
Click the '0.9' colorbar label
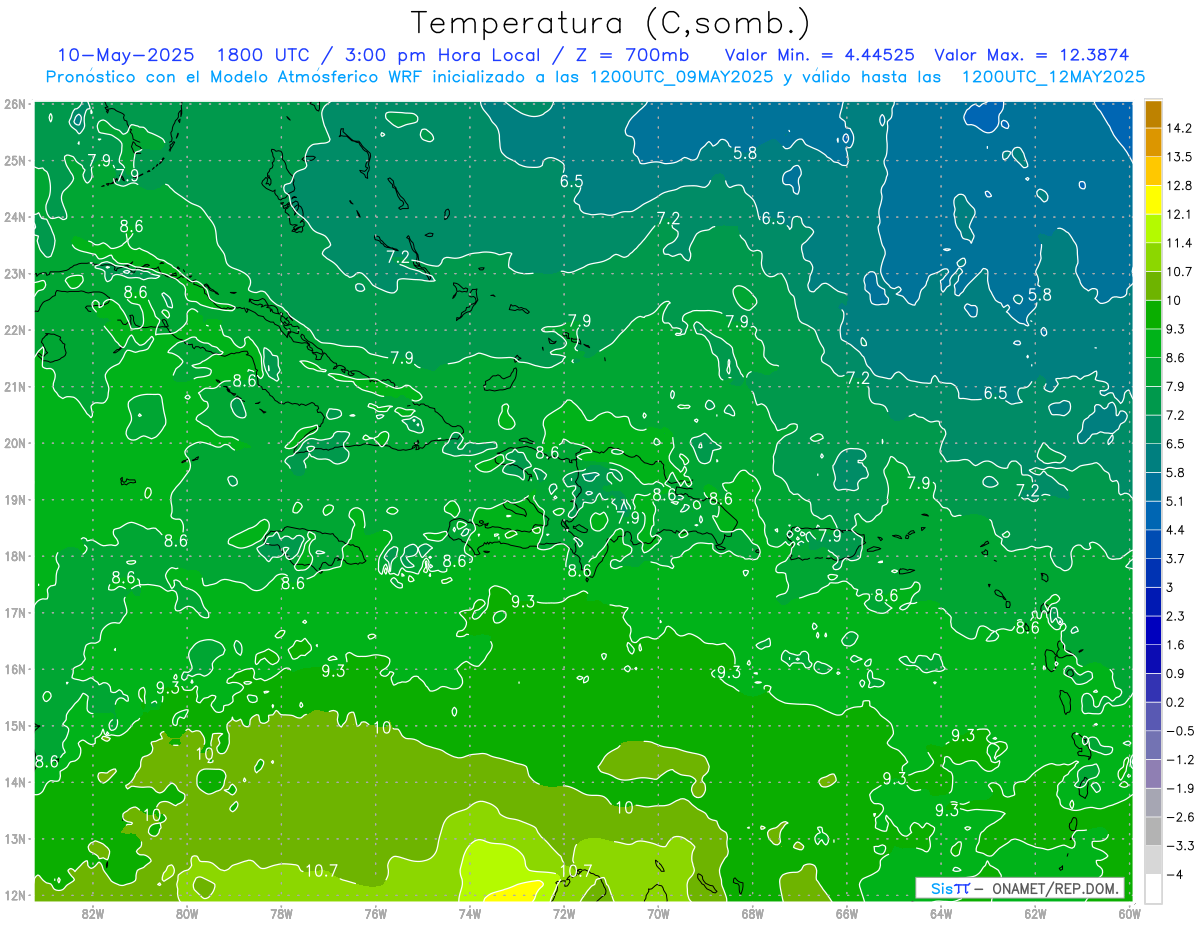(x=1175, y=673)
